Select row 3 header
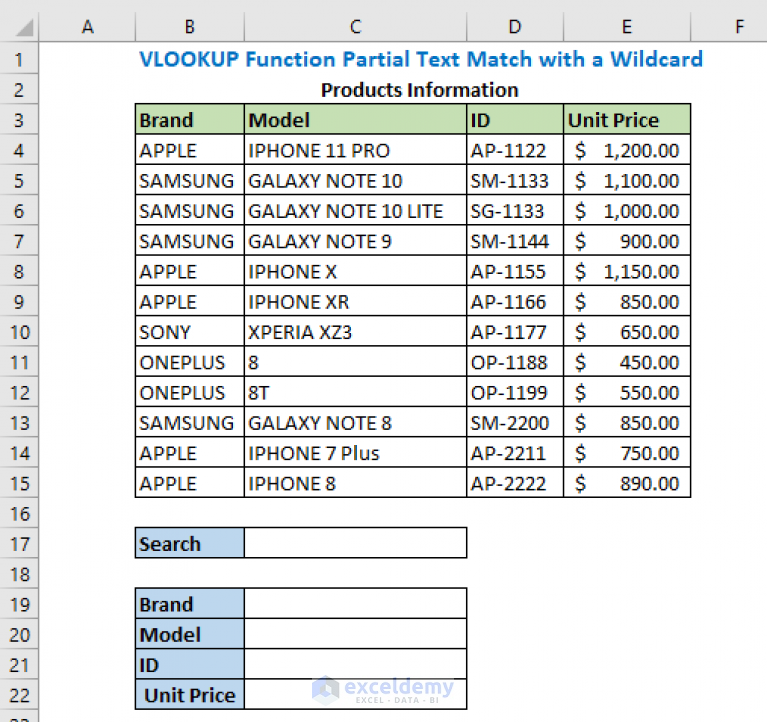The width and height of the screenshot is (767, 722). click(19, 120)
